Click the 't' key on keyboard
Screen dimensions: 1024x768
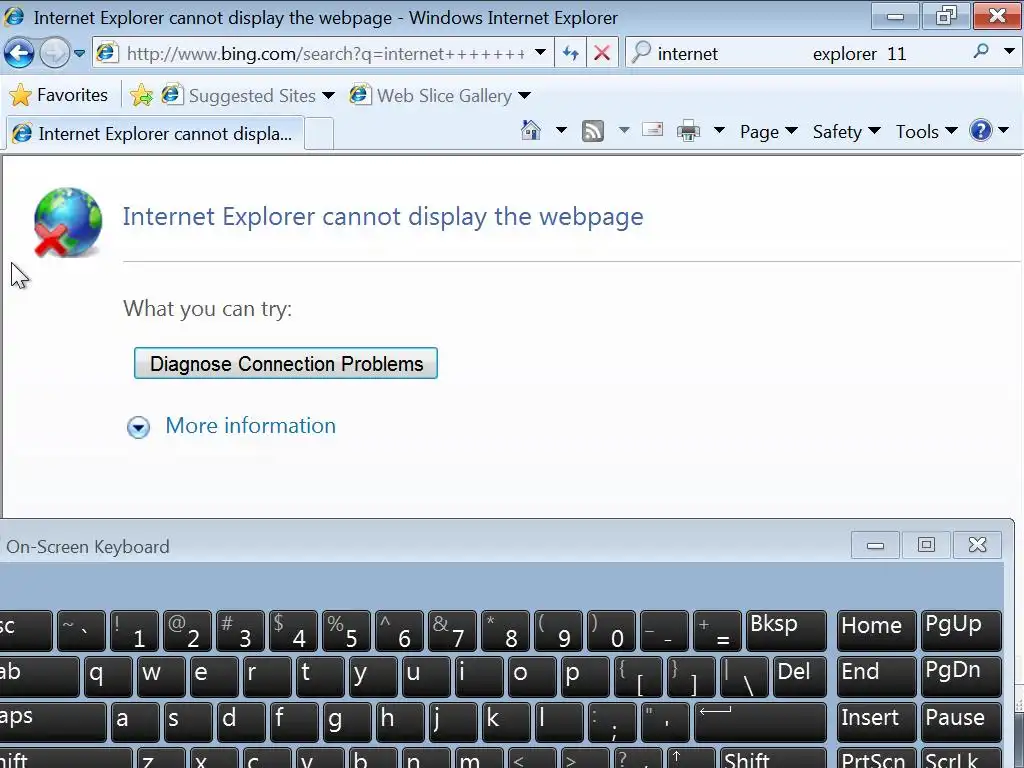click(319, 677)
